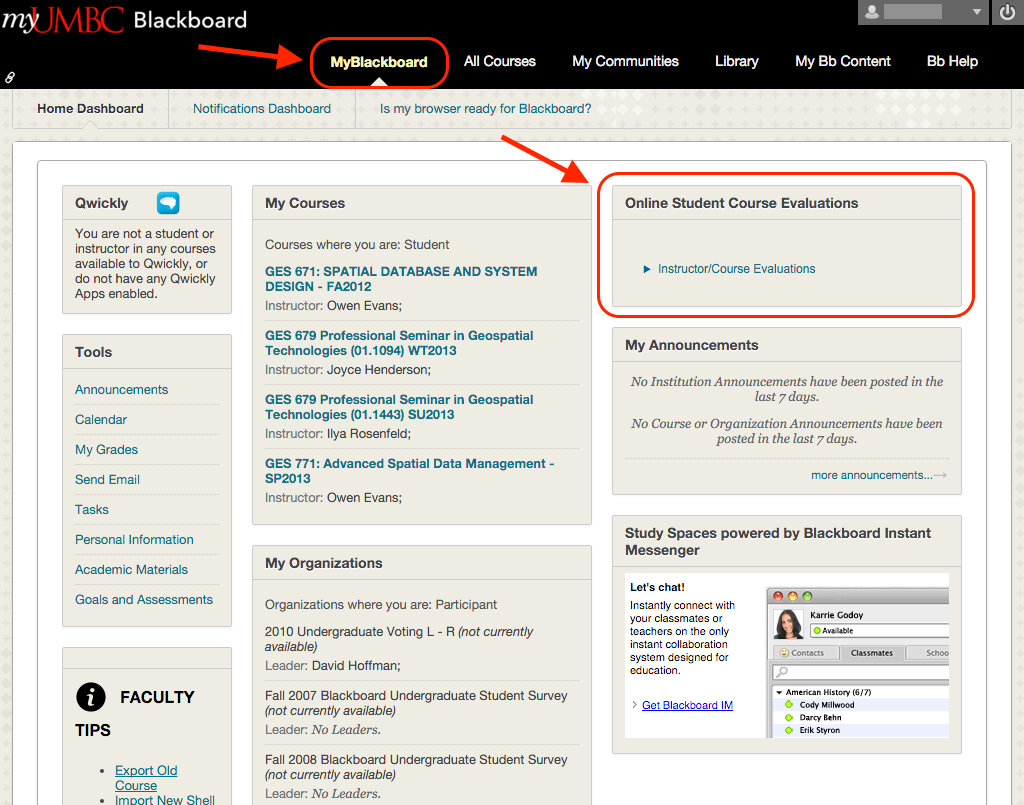Click the myUMBC Blackboard logo
1024x805 pixels.
tap(124, 20)
